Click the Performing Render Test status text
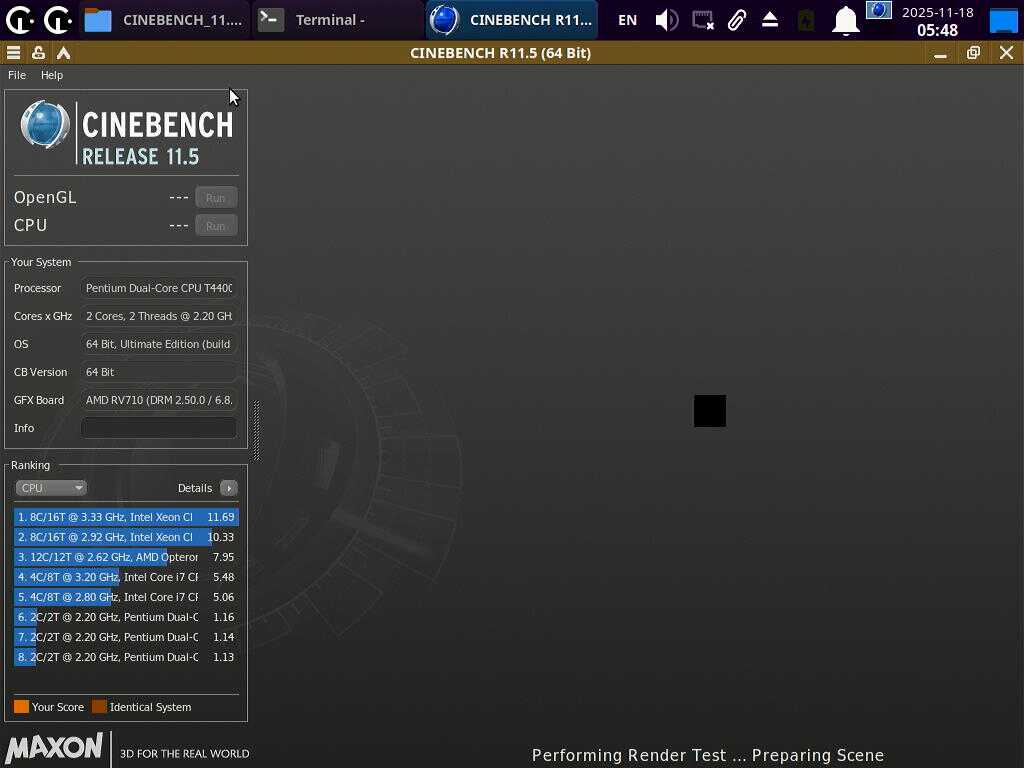 coord(708,755)
